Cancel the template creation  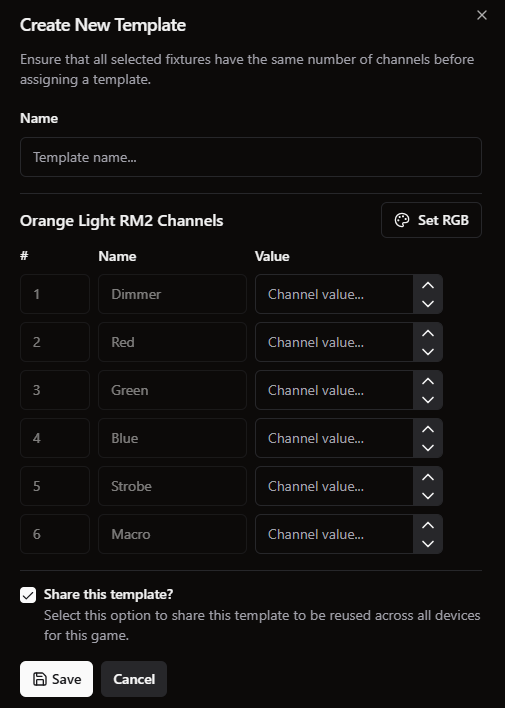tap(134, 679)
